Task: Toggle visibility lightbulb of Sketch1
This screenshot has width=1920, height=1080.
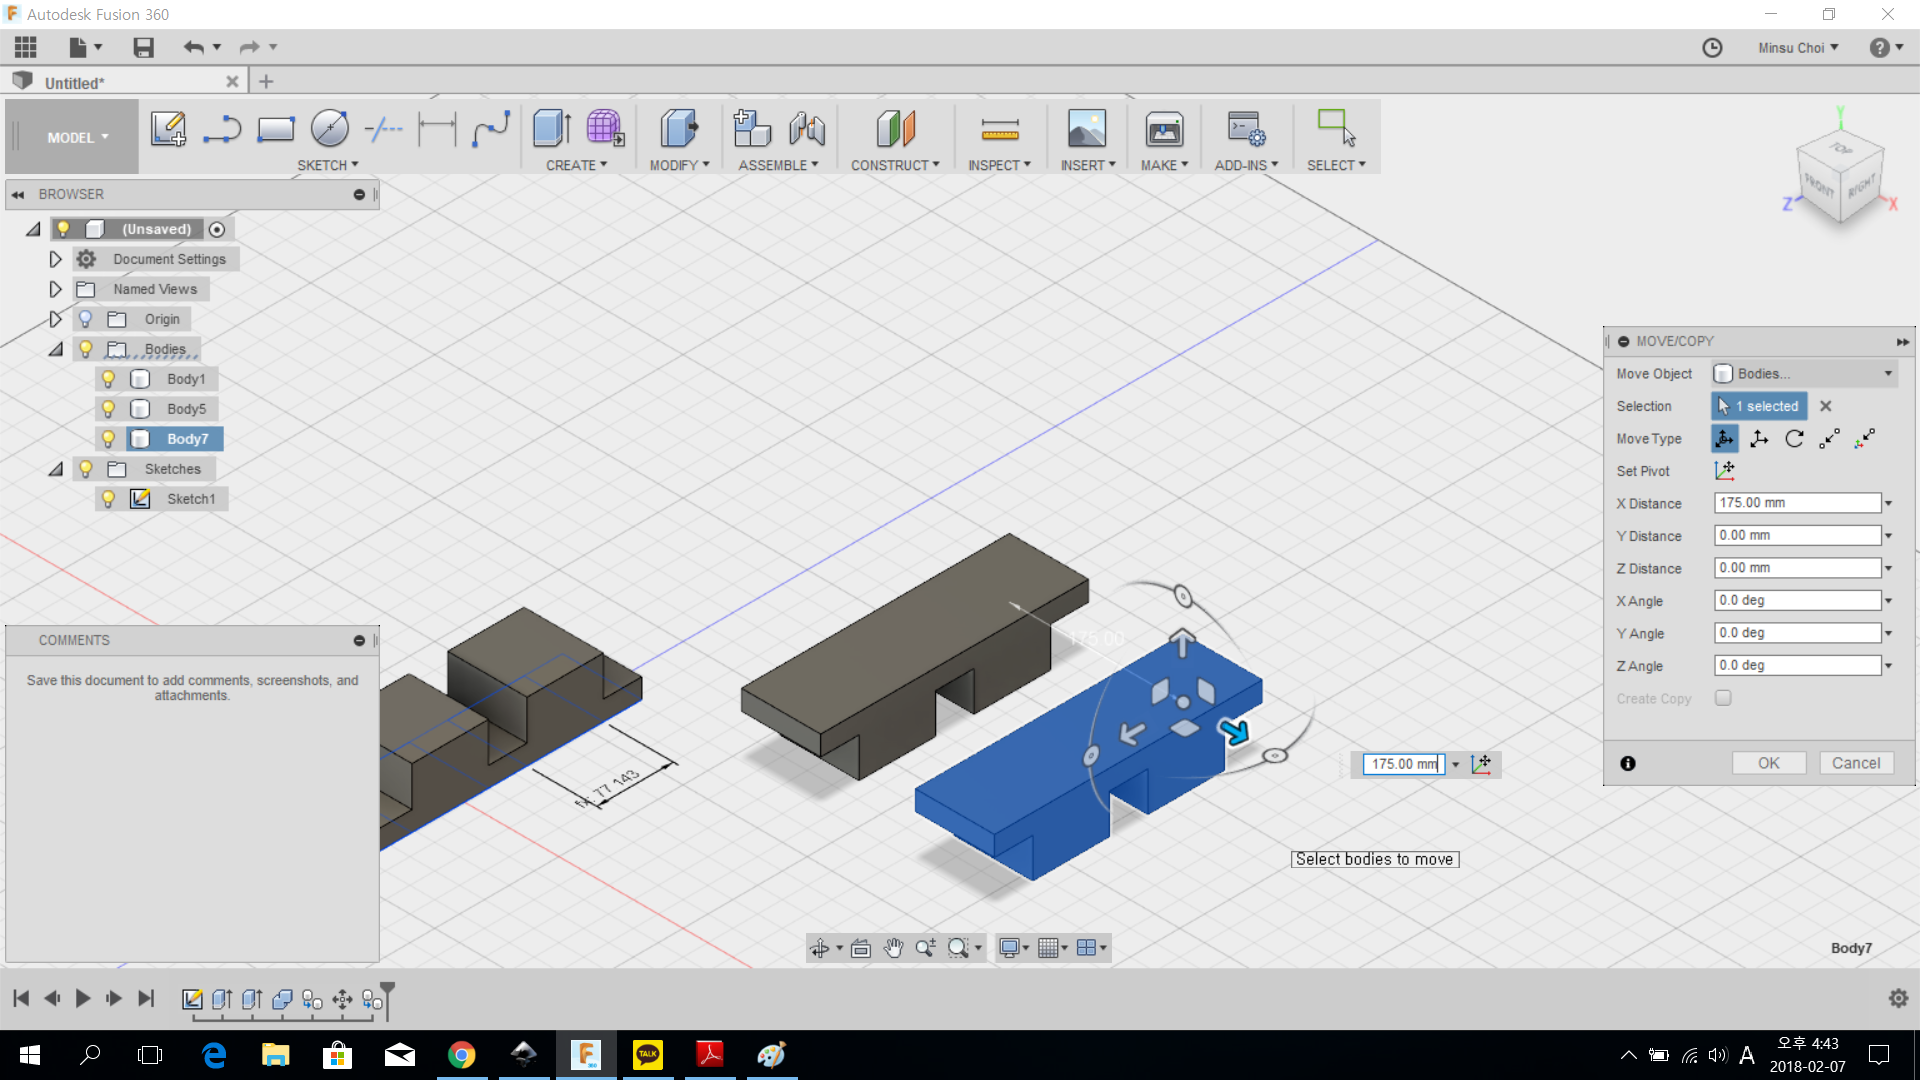Action: pos(109,499)
